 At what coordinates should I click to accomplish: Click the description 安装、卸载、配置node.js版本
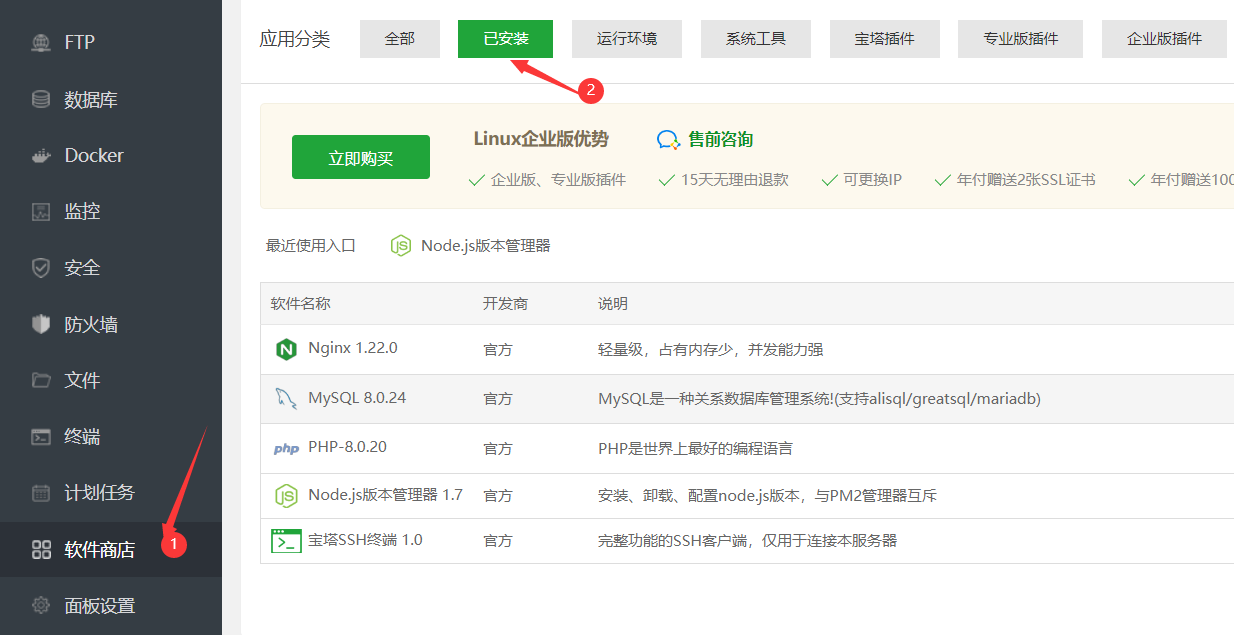click(767, 496)
